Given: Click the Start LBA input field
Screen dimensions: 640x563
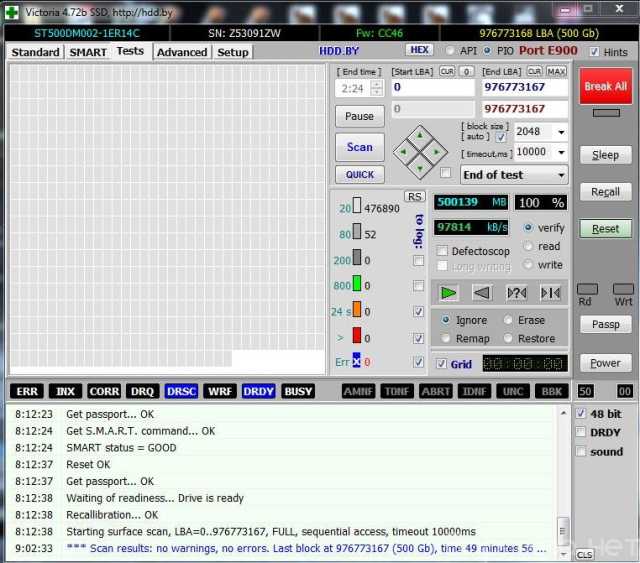Looking at the screenshot, I should pyautogui.click(x=432, y=87).
